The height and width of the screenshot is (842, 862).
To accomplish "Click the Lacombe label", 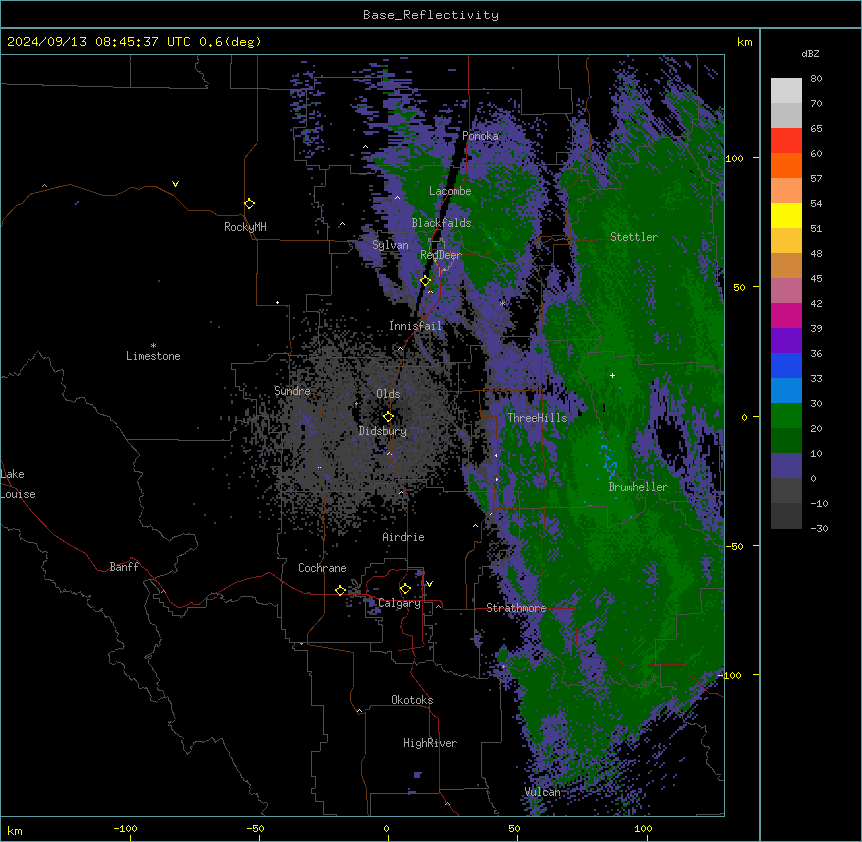I will pos(450,191).
